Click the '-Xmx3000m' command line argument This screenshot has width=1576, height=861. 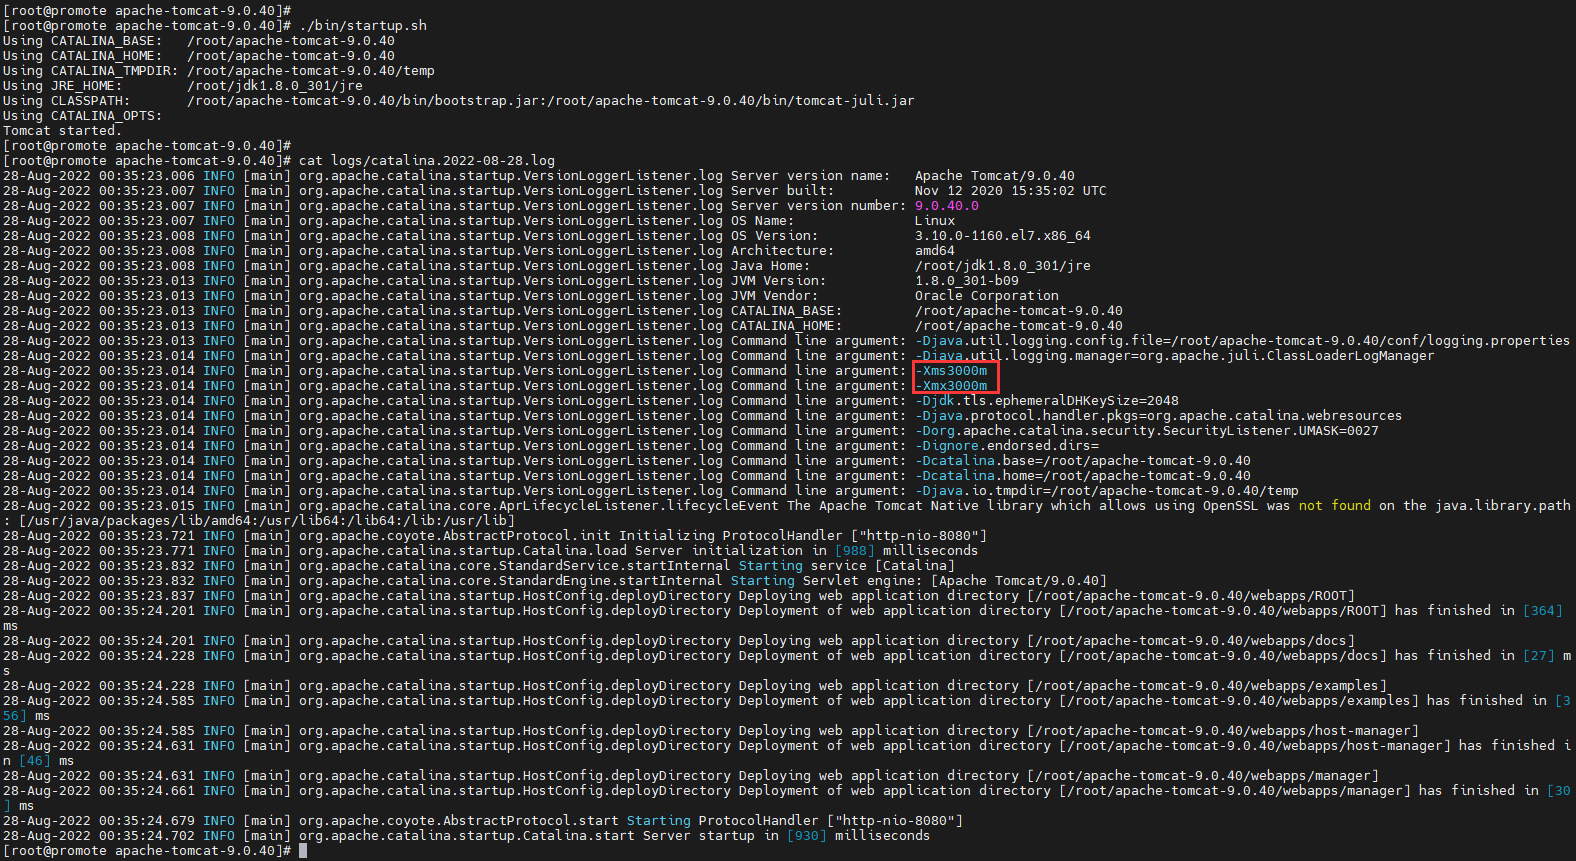click(951, 385)
